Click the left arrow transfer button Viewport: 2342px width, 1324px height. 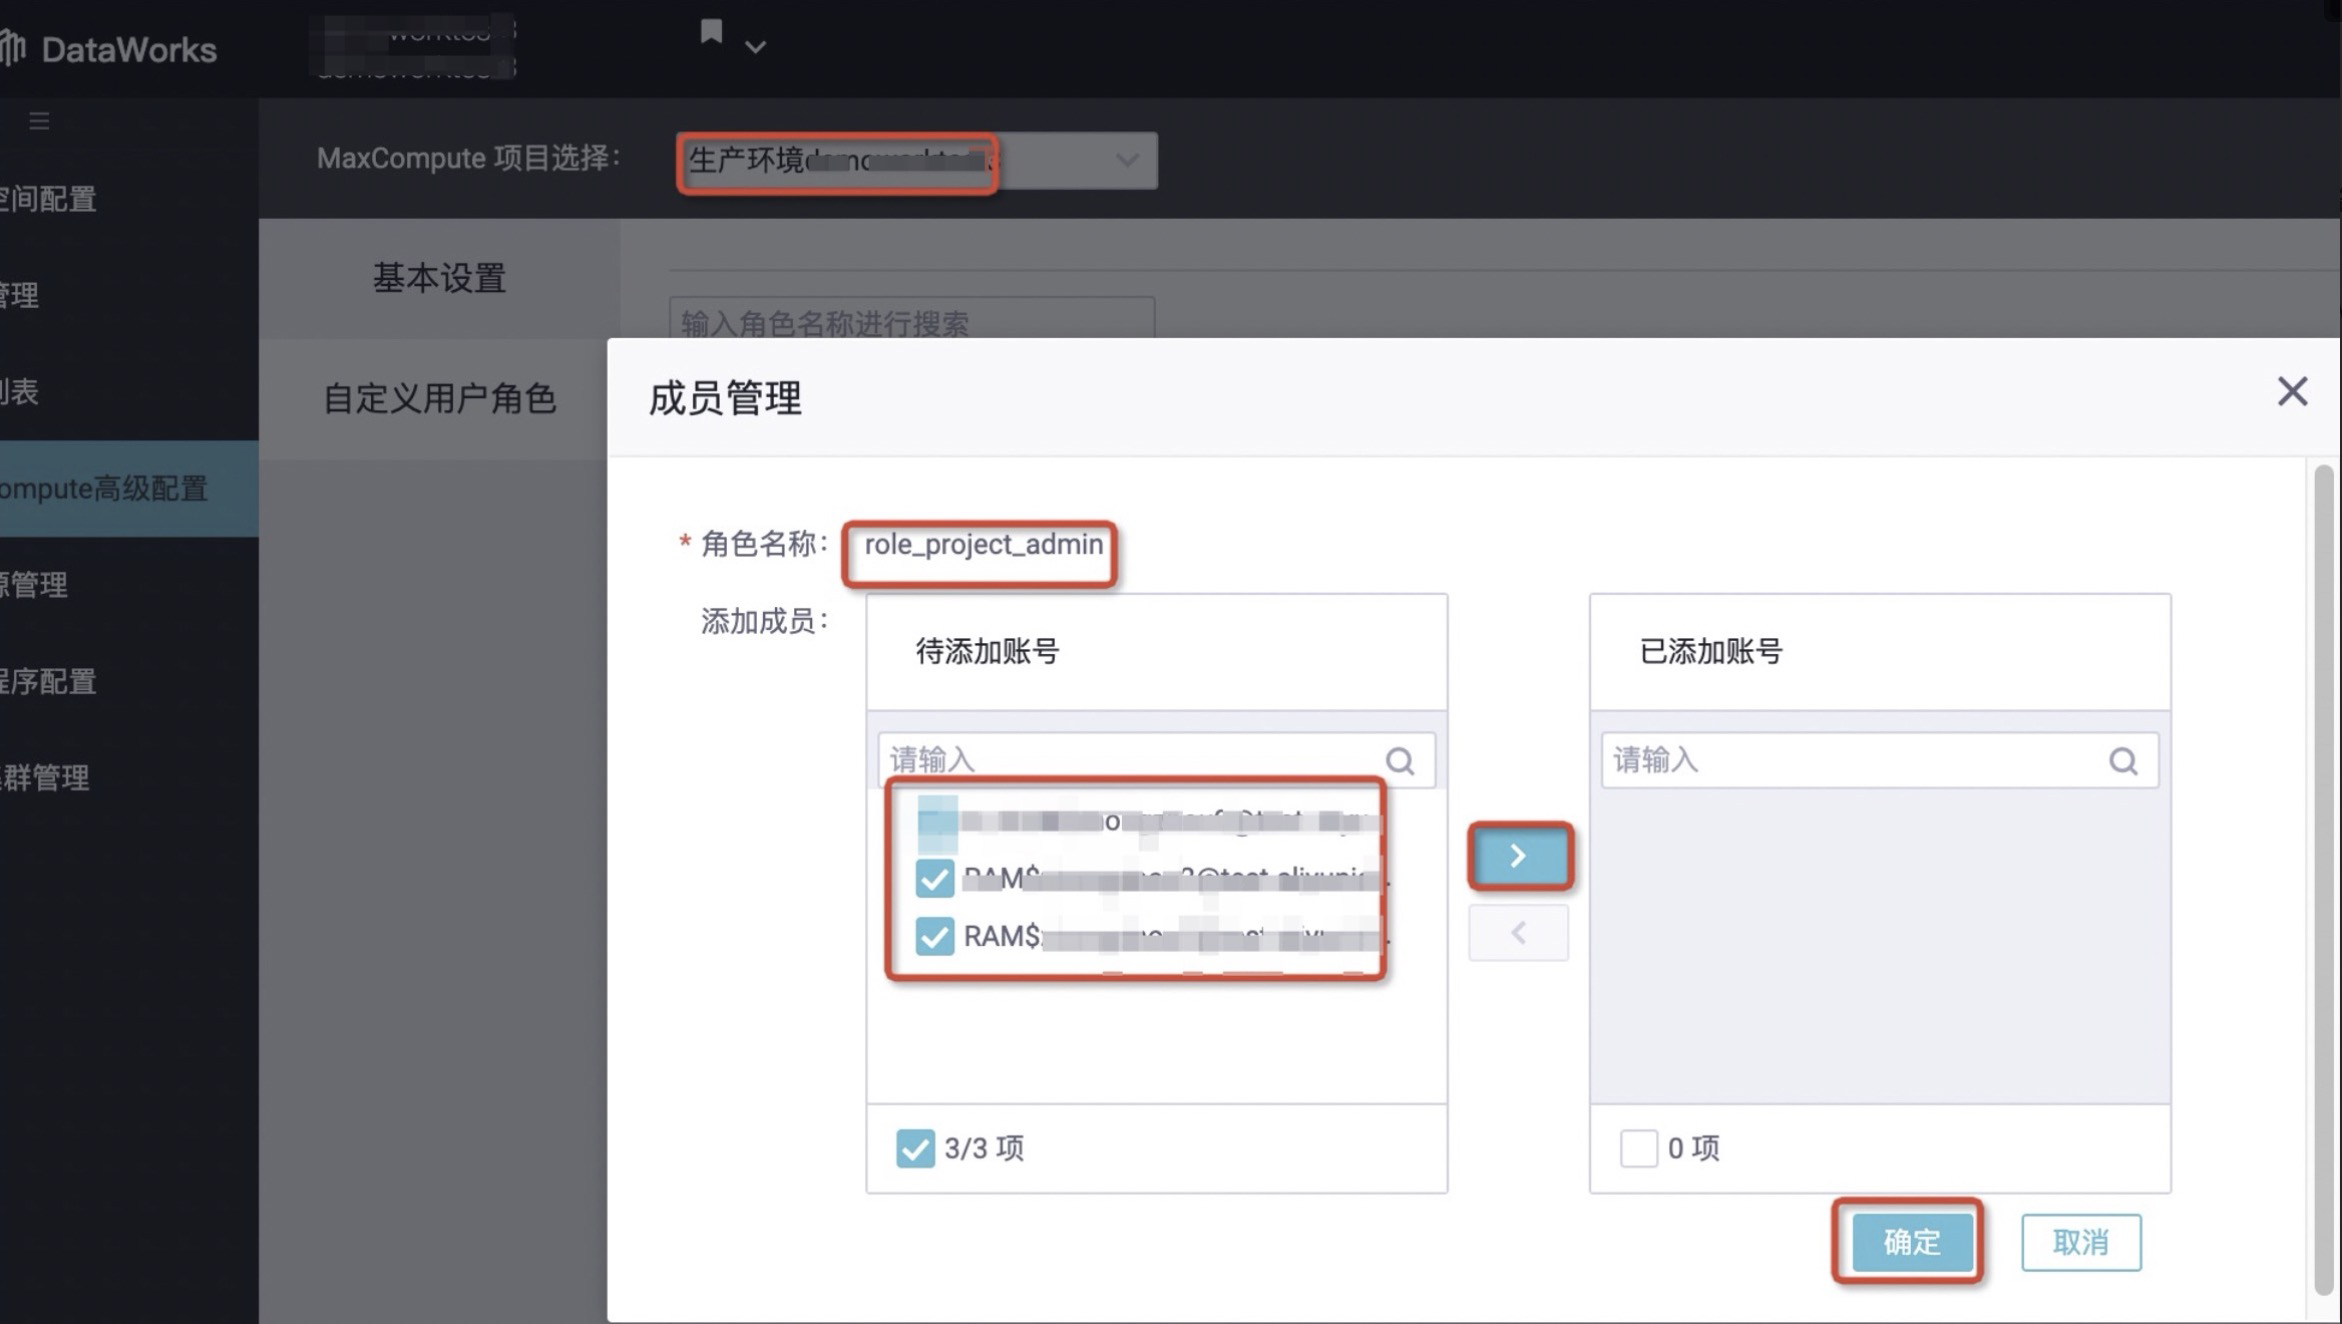click(1518, 933)
